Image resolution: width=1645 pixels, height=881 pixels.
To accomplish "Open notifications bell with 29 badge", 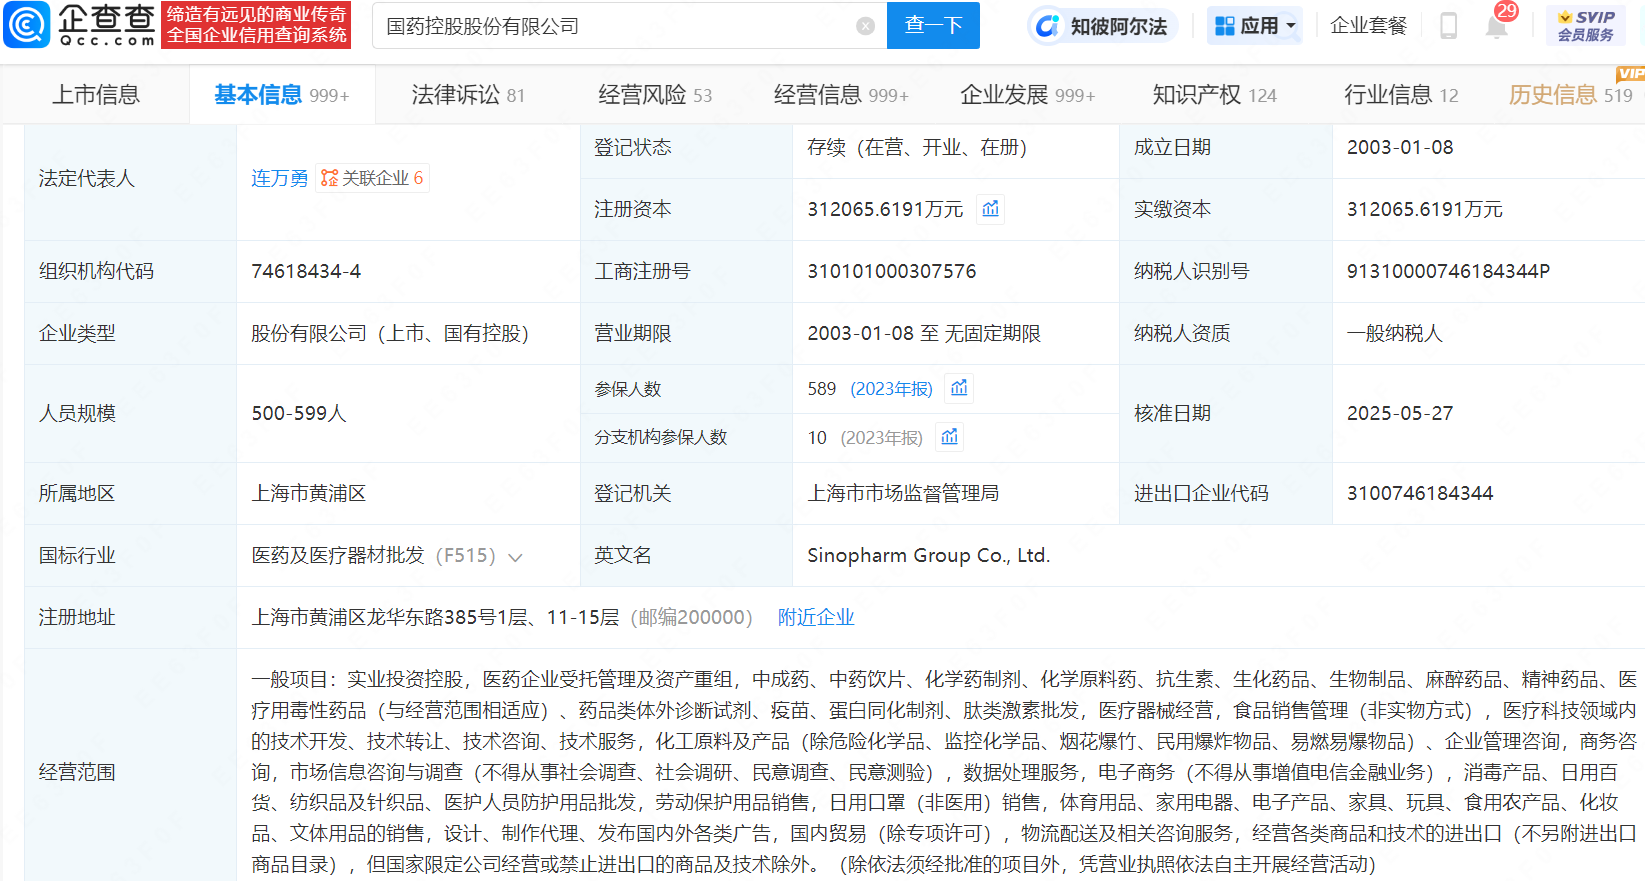I will [1497, 25].
